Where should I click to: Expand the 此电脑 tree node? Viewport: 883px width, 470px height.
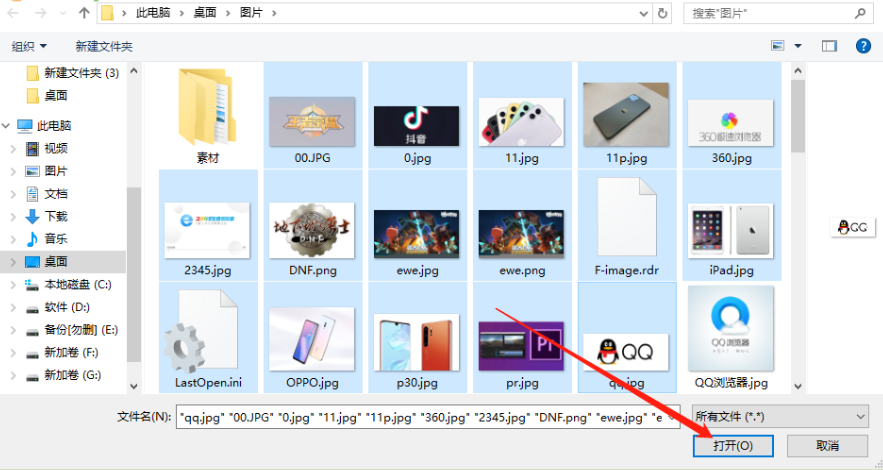click(x=9, y=126)
